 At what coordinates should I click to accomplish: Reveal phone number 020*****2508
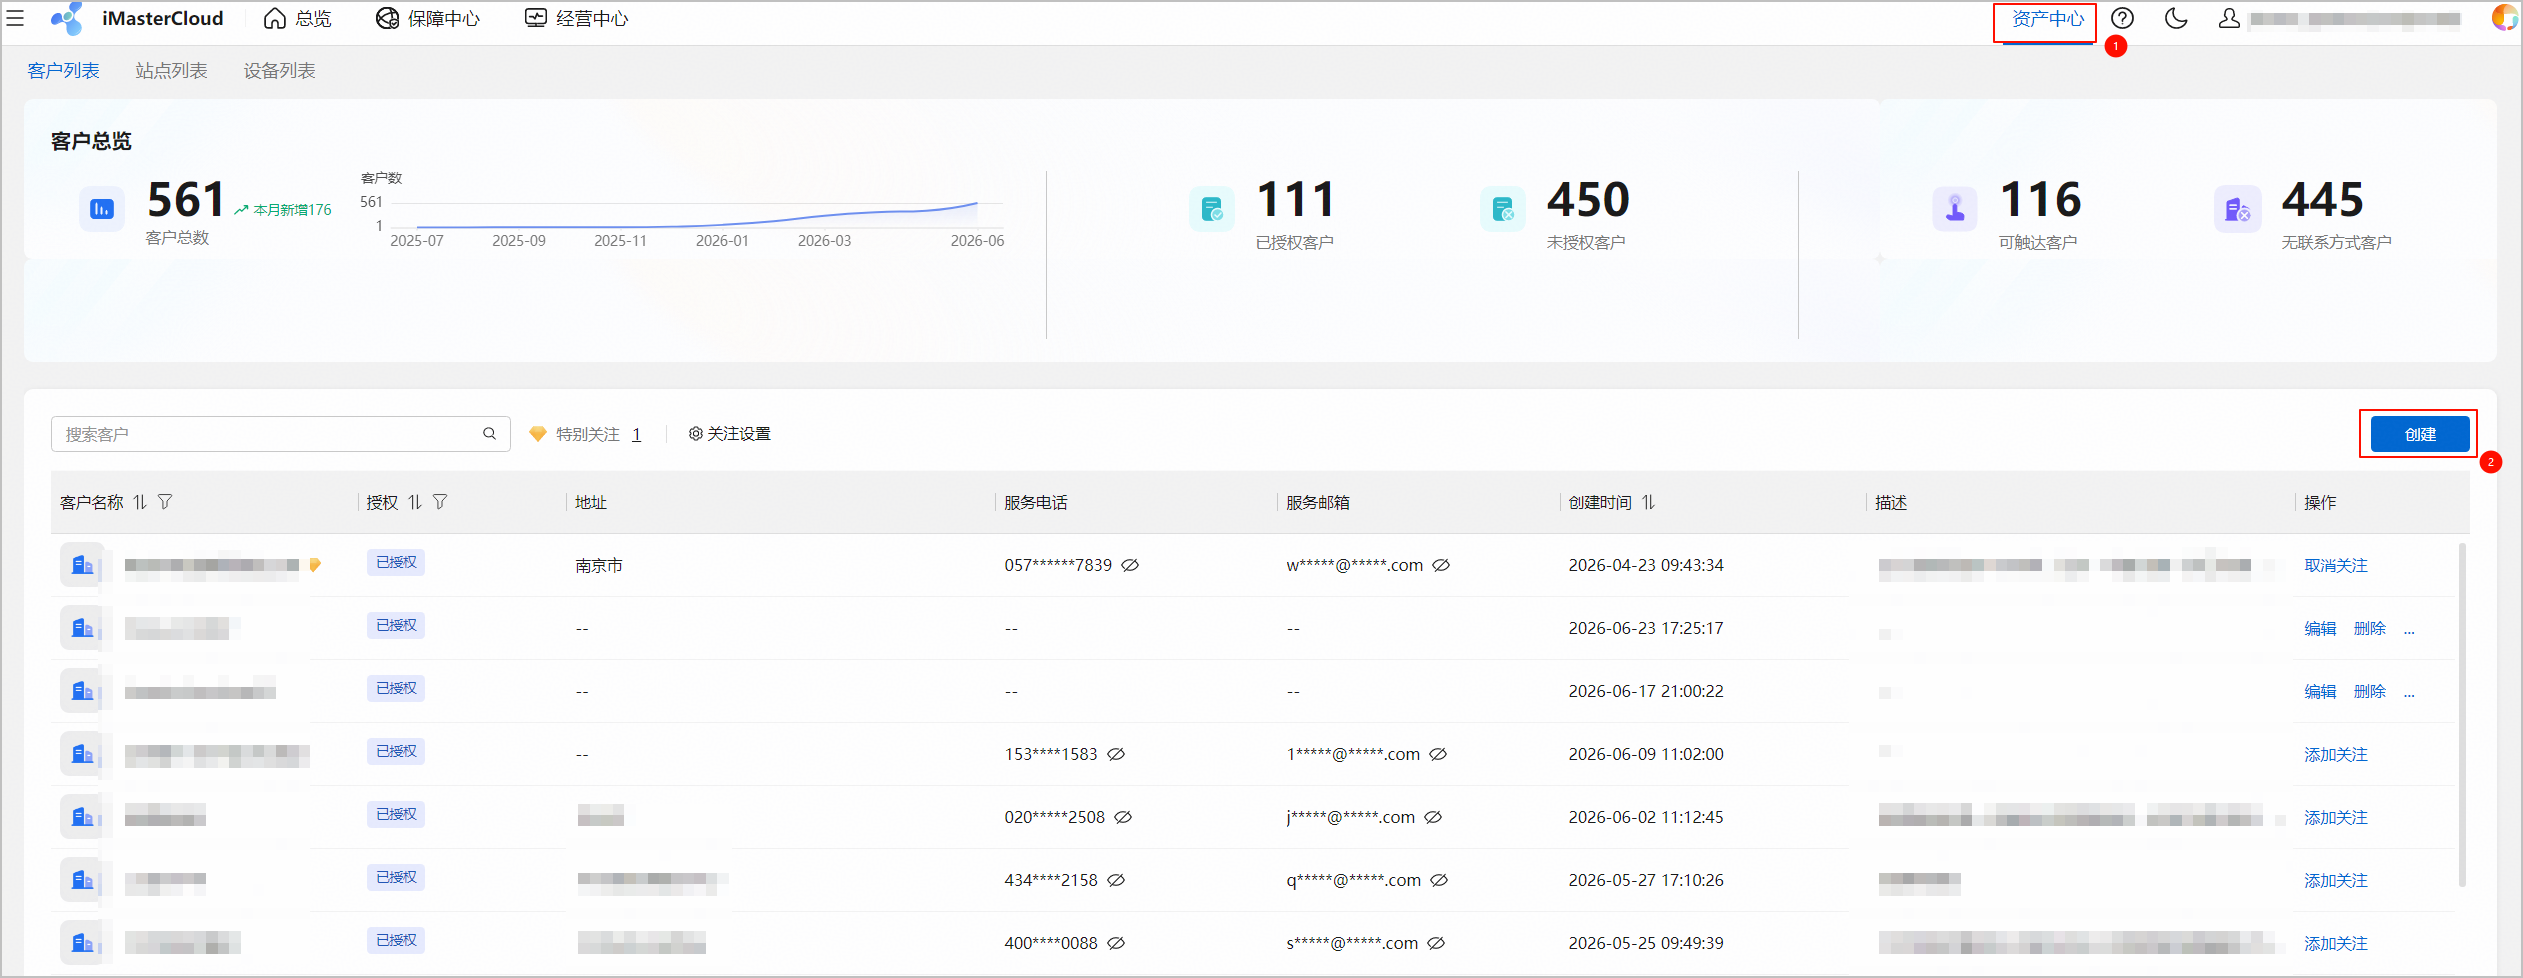pos(1123,817)
